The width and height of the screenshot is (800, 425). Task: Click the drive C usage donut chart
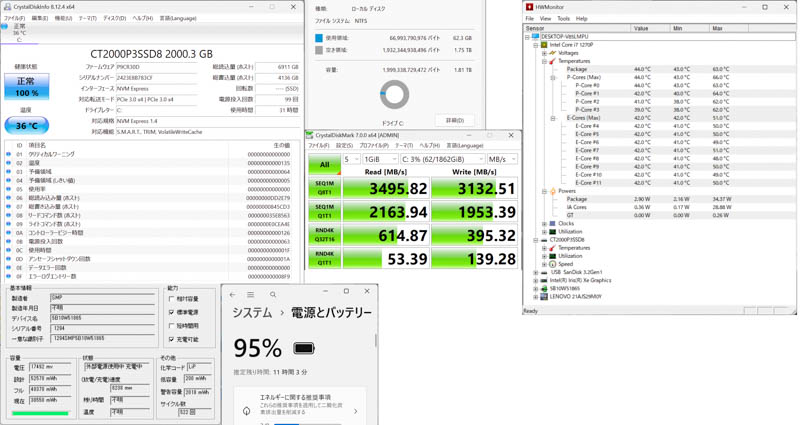(394, 95)
